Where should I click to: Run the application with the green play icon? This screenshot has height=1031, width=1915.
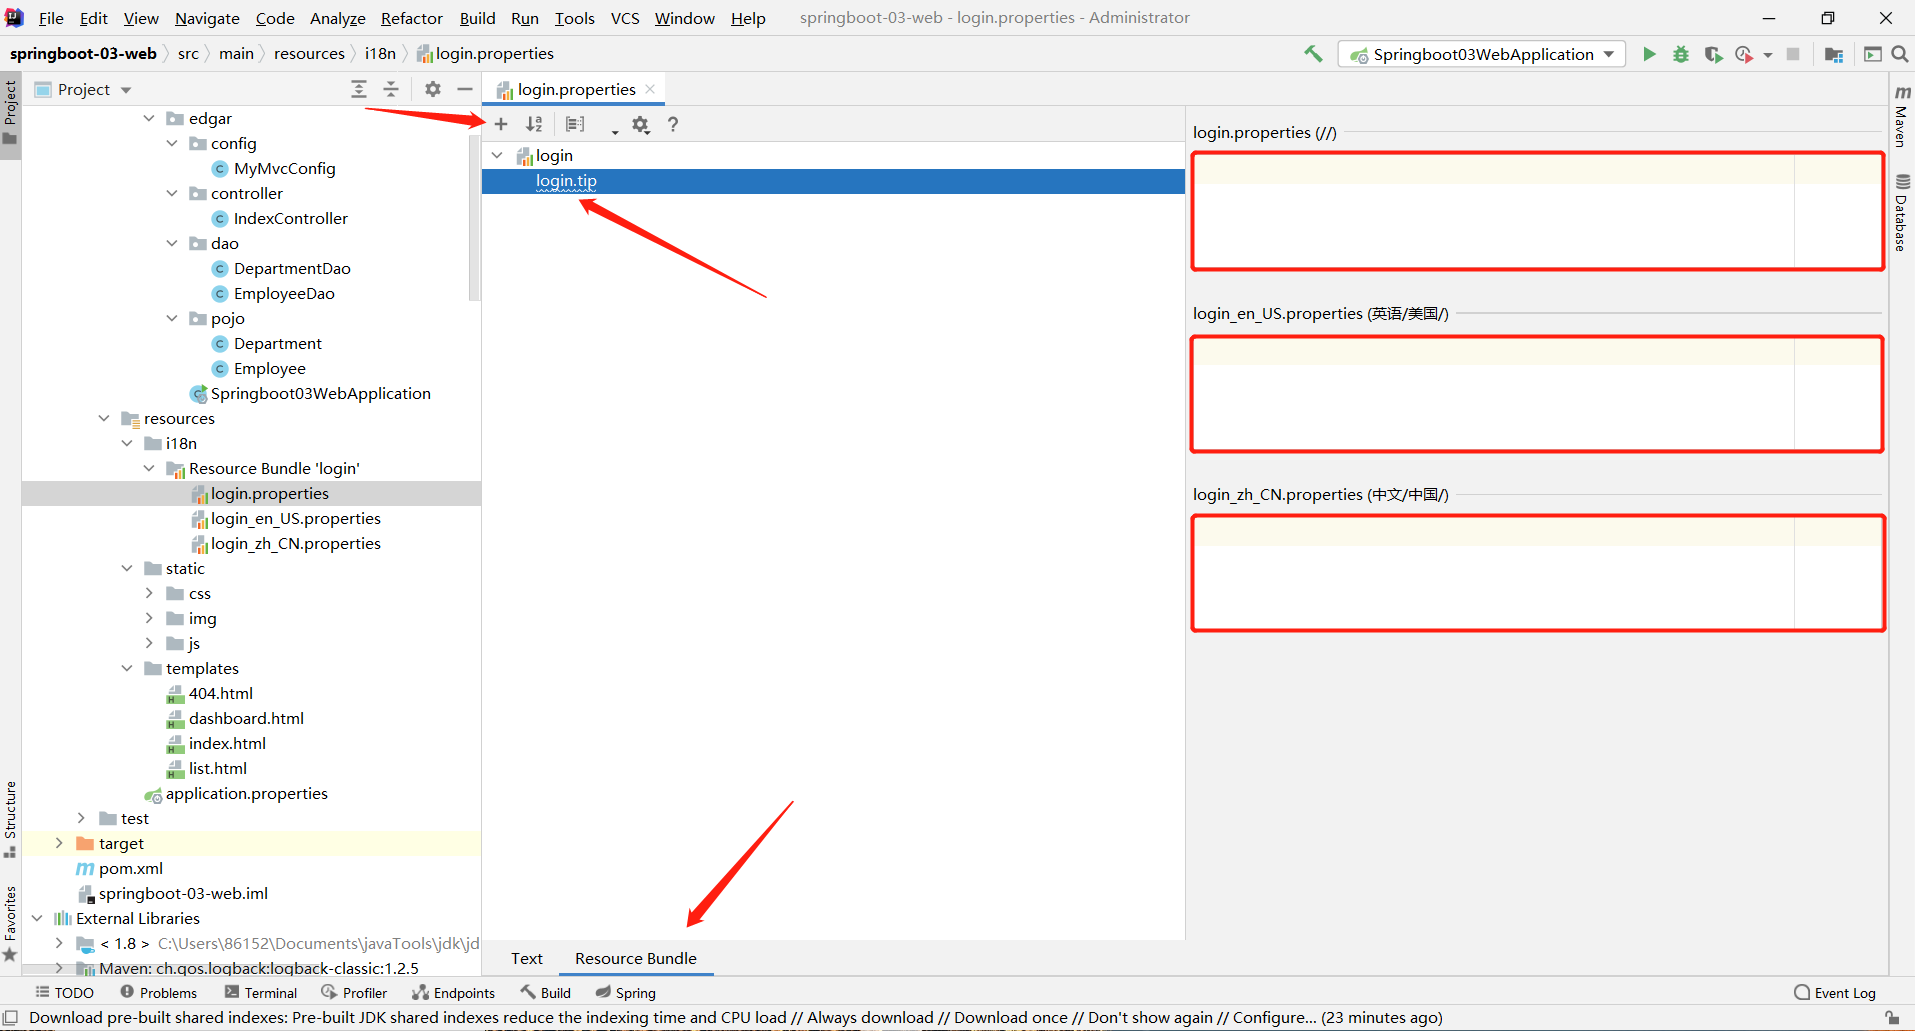coord(1649,54)
